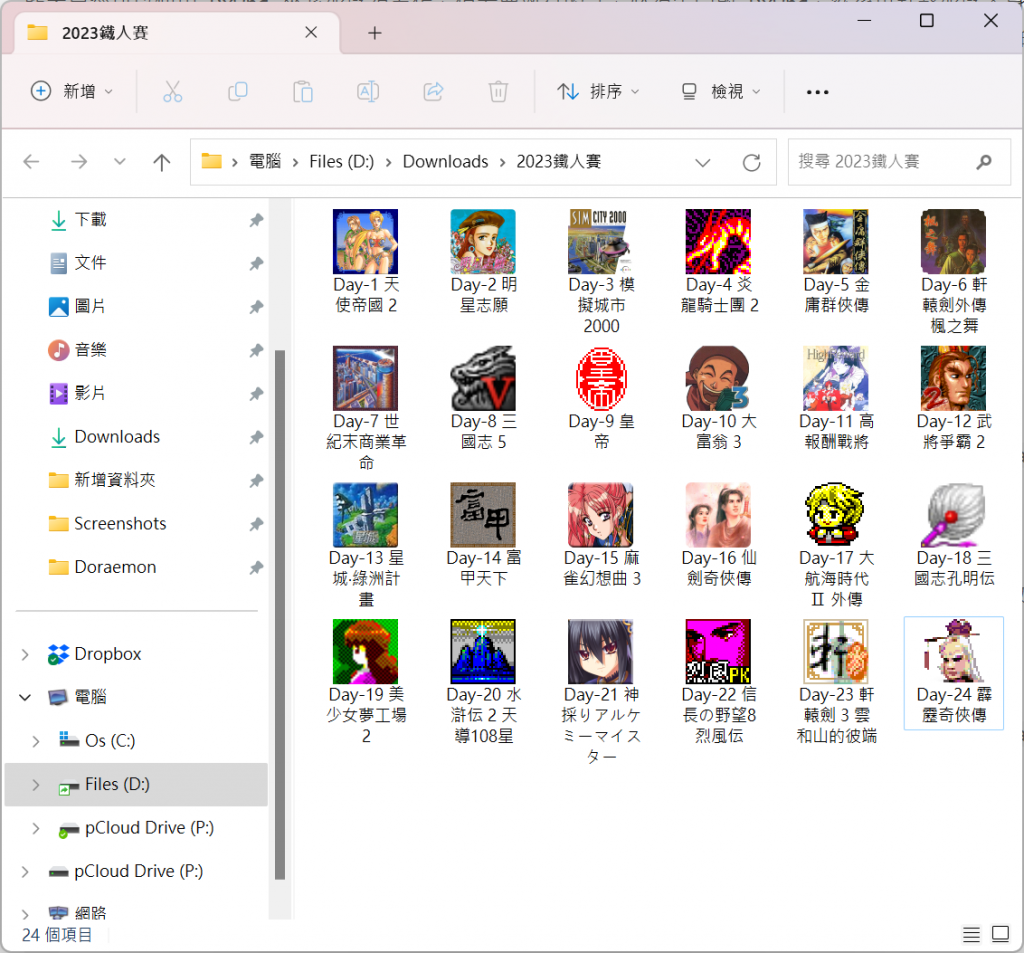Viewport: 1024px width, 953px height.
Task: Select Day-3 模擬城市 2000 file
Action: point(601,272)
